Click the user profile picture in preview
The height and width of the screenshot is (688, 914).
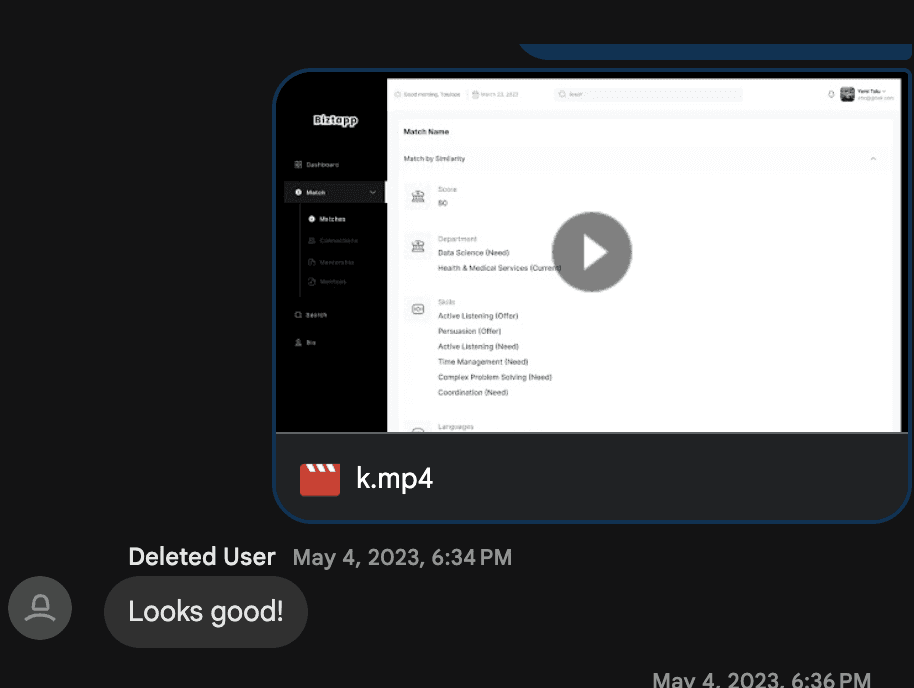[847, 94]
